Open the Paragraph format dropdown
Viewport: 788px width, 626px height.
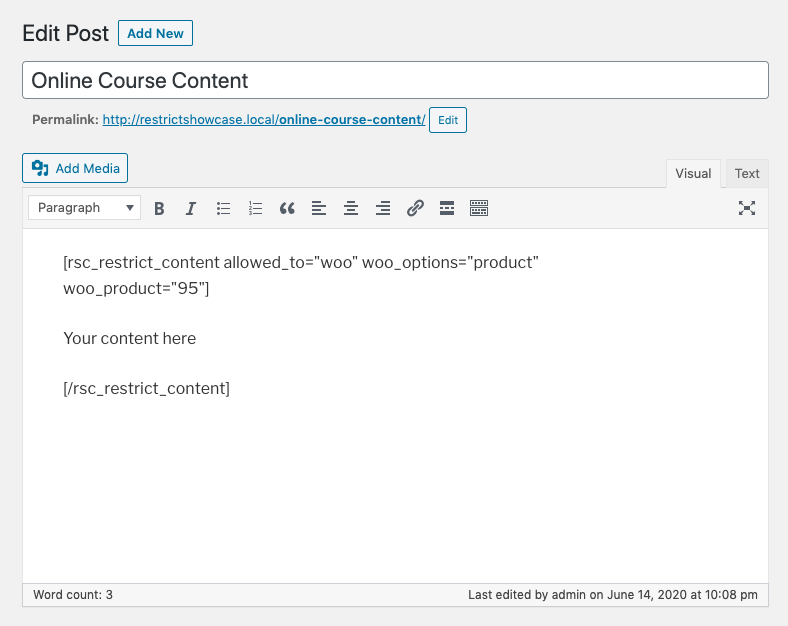click(x=84, y=207)
